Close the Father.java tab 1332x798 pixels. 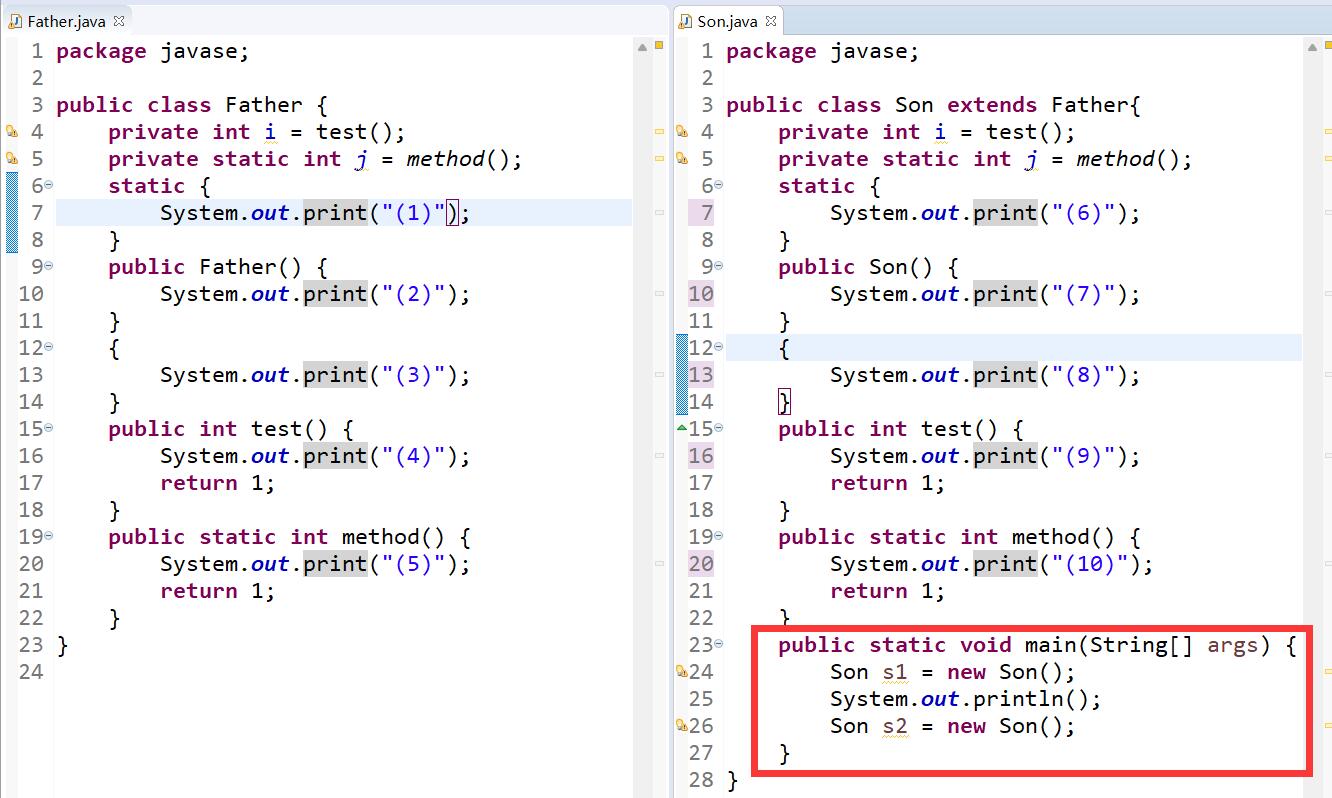(119, 20)
